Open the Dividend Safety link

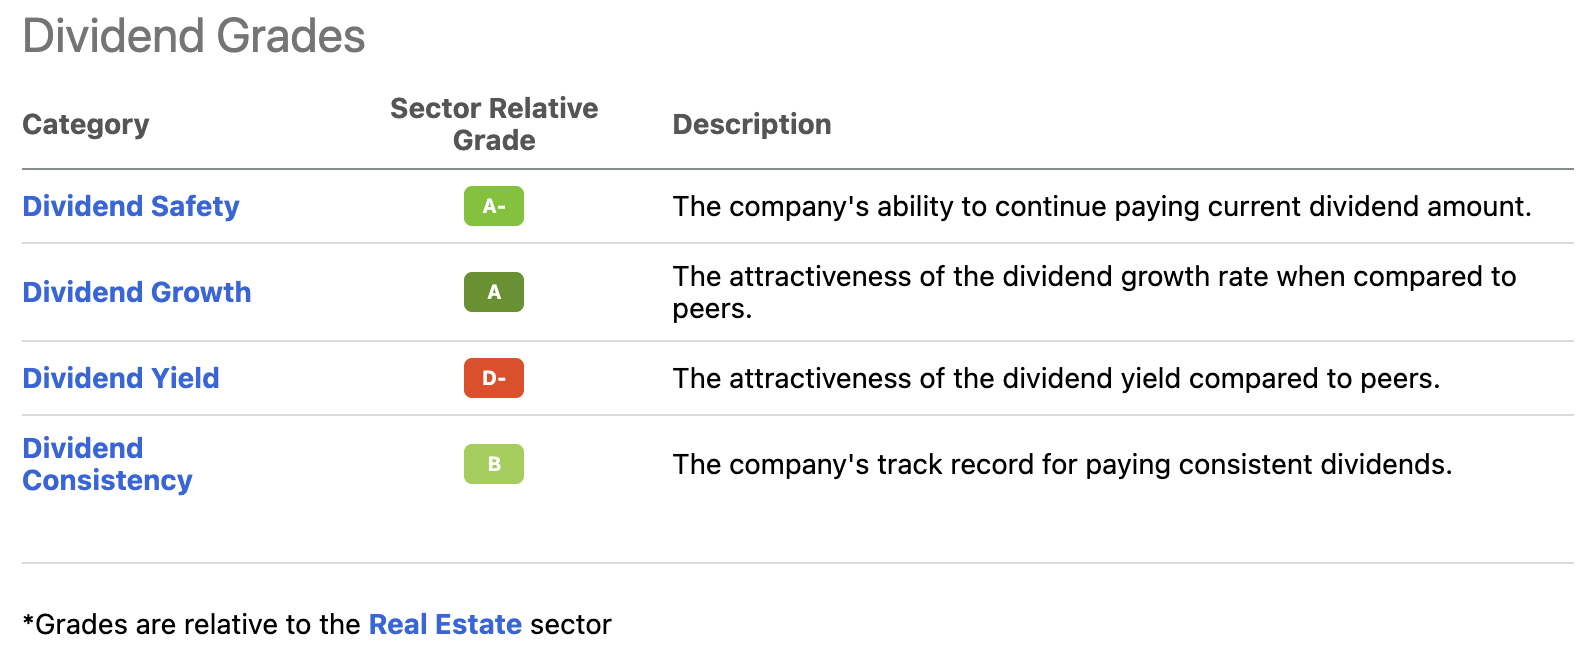131,206
